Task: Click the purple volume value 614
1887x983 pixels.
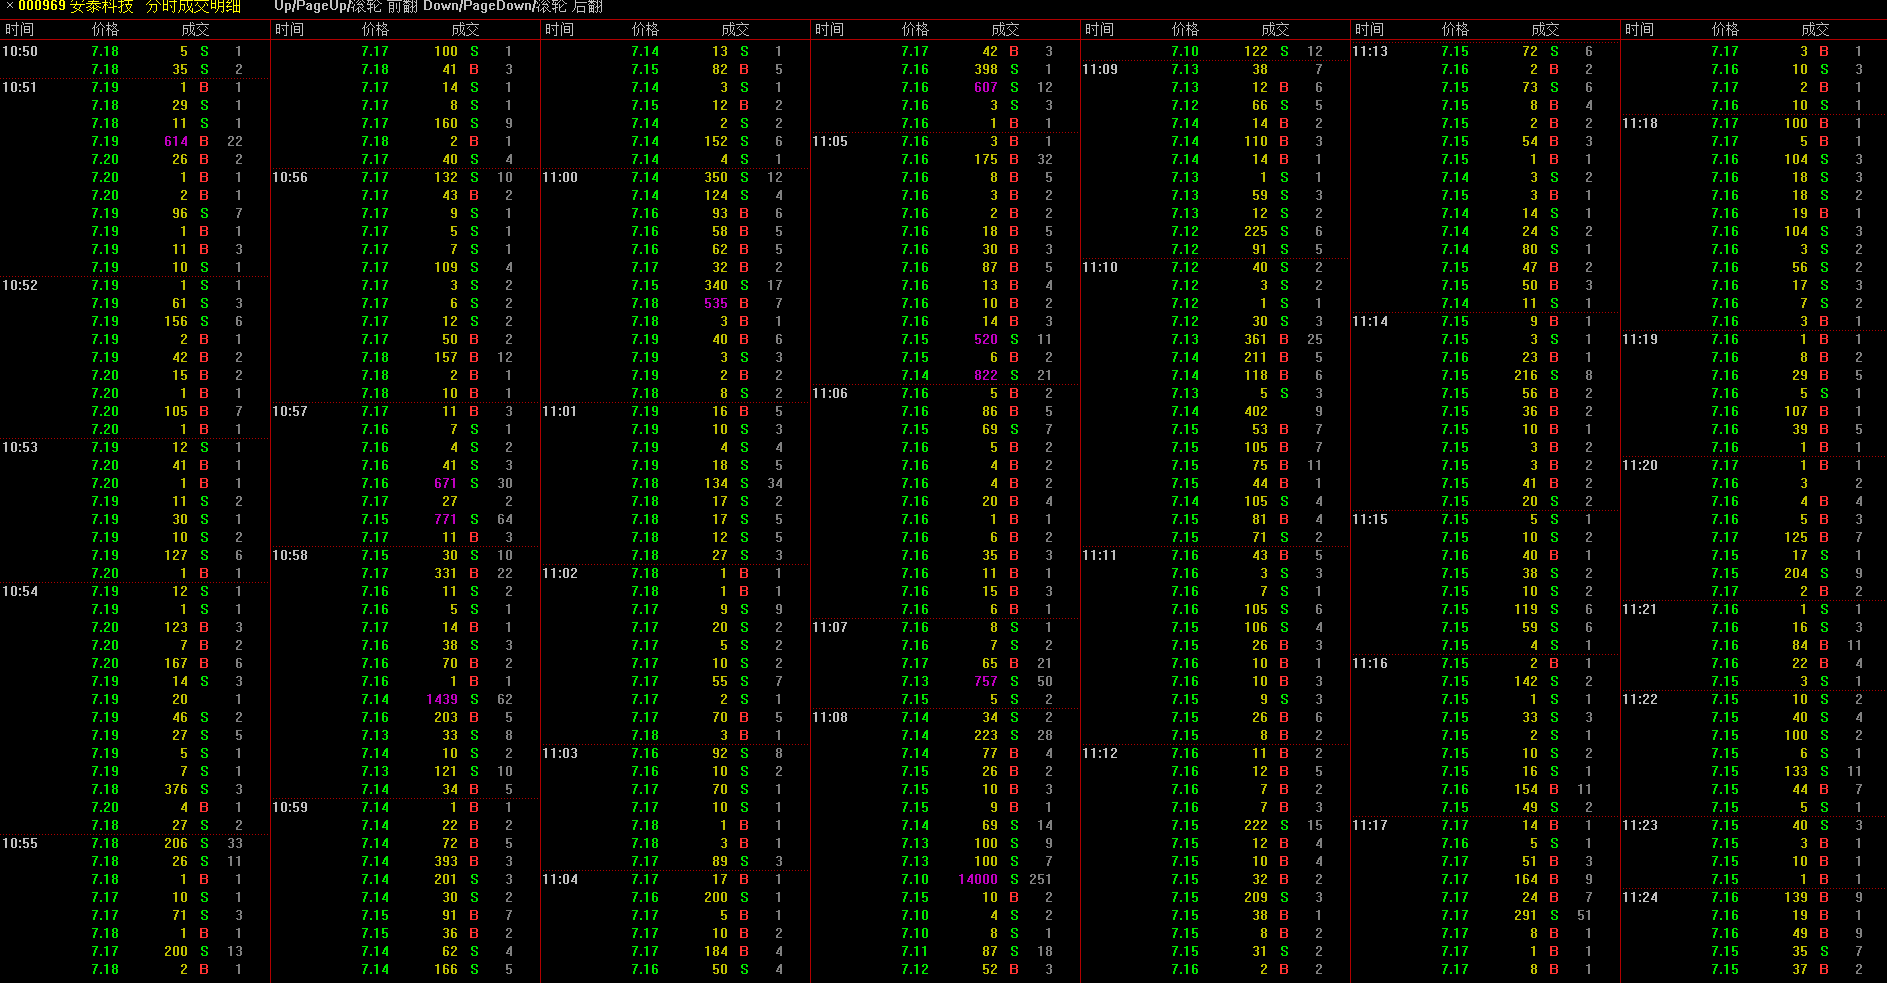Action: tap(176, 141)
